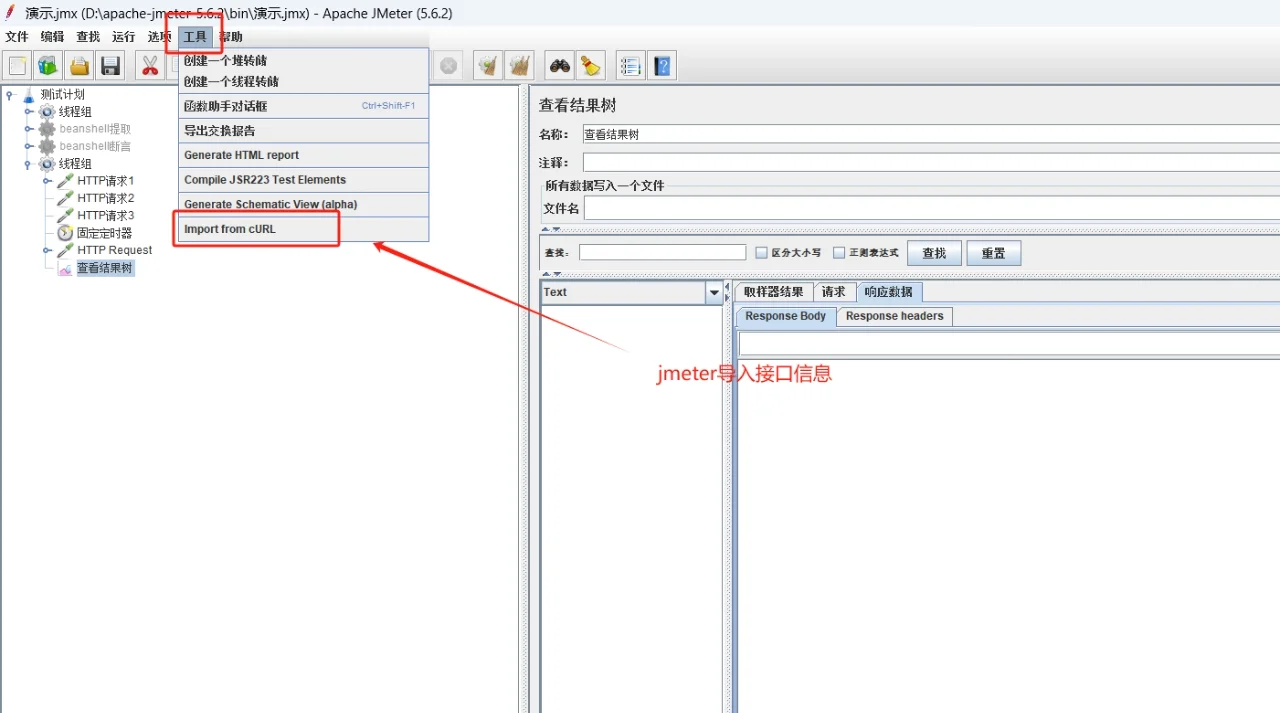Select 查看结果树 in the tree
The width and height of the screenshot is (1280, 713).
(105, 268)
